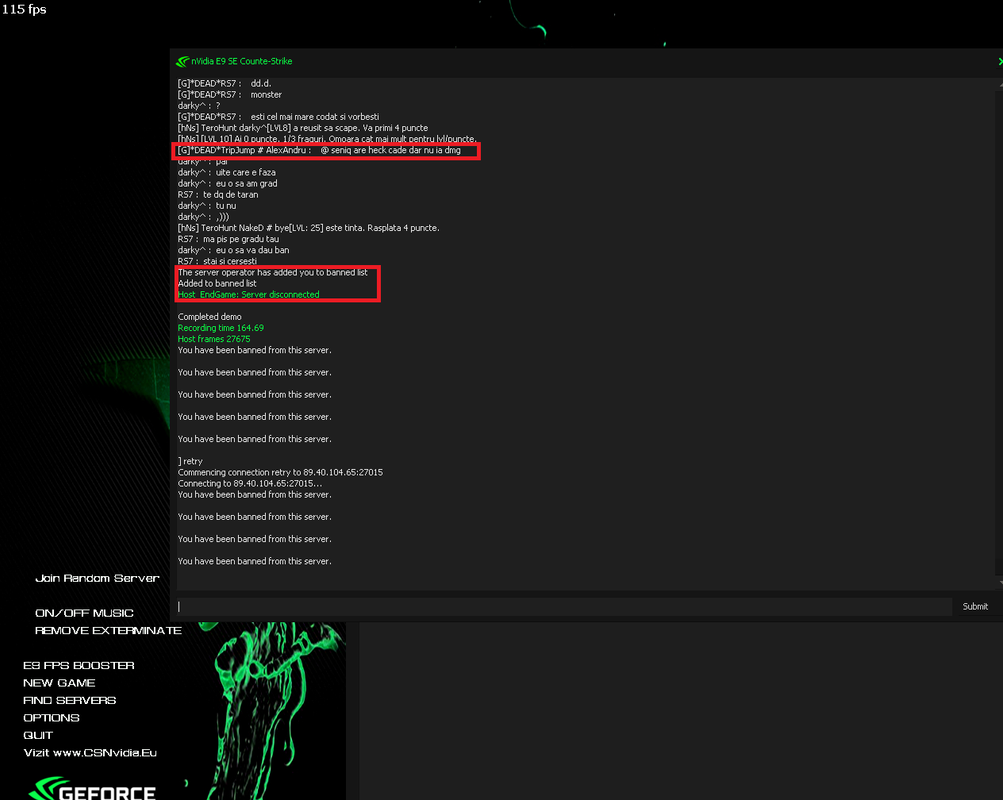Start a NEW GAME from menu
The width and height of the screenshot is (1003, 800).
59,683
